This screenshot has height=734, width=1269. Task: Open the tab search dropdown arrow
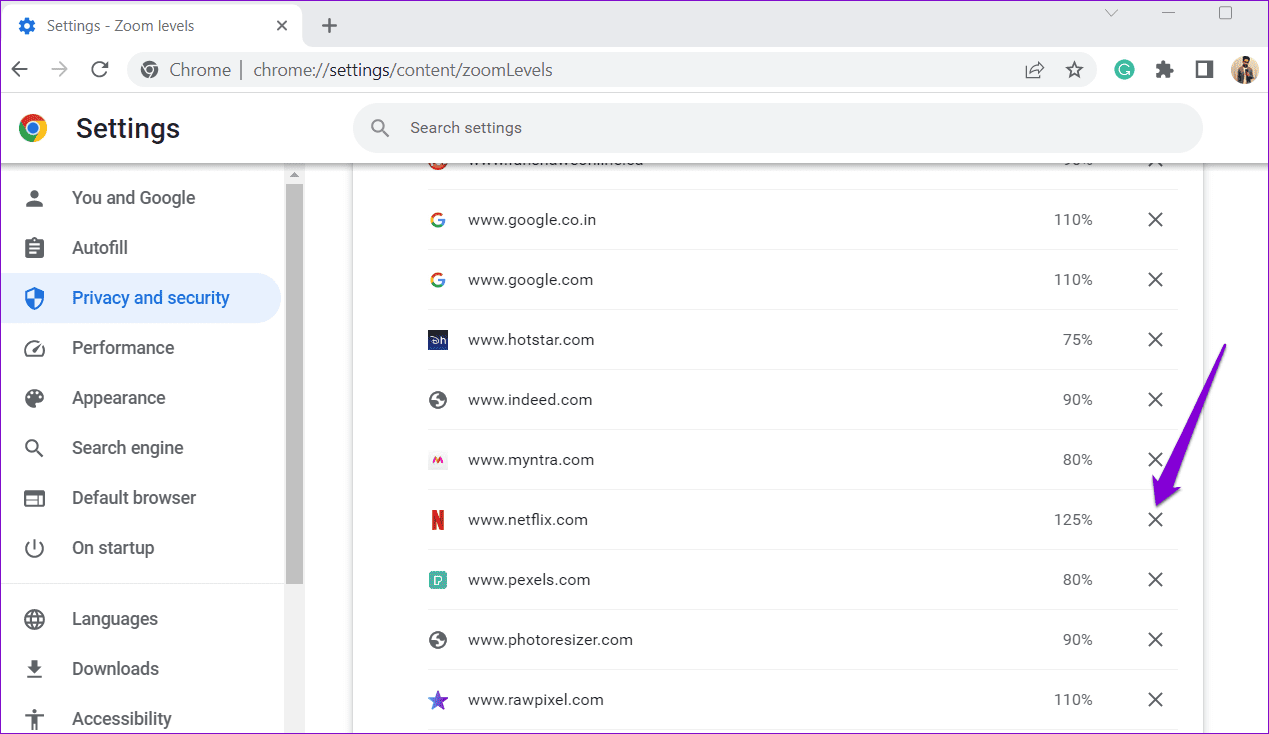click(1111, 13)
